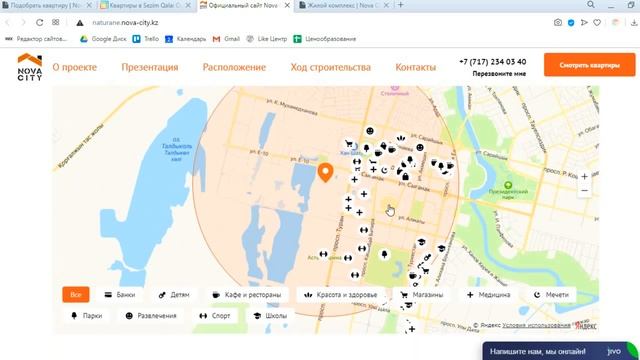Click the downloads icon in browser toolbar

pyautogui.click(x=634, y=23)
